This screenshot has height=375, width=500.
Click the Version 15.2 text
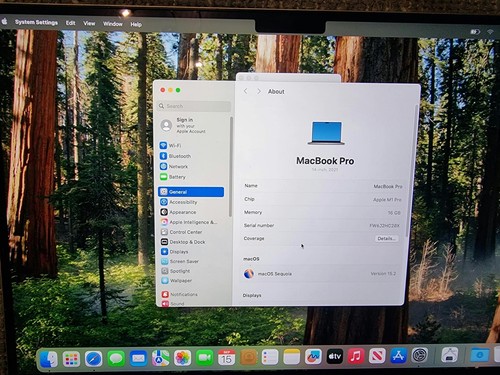[x=383, y=274]
